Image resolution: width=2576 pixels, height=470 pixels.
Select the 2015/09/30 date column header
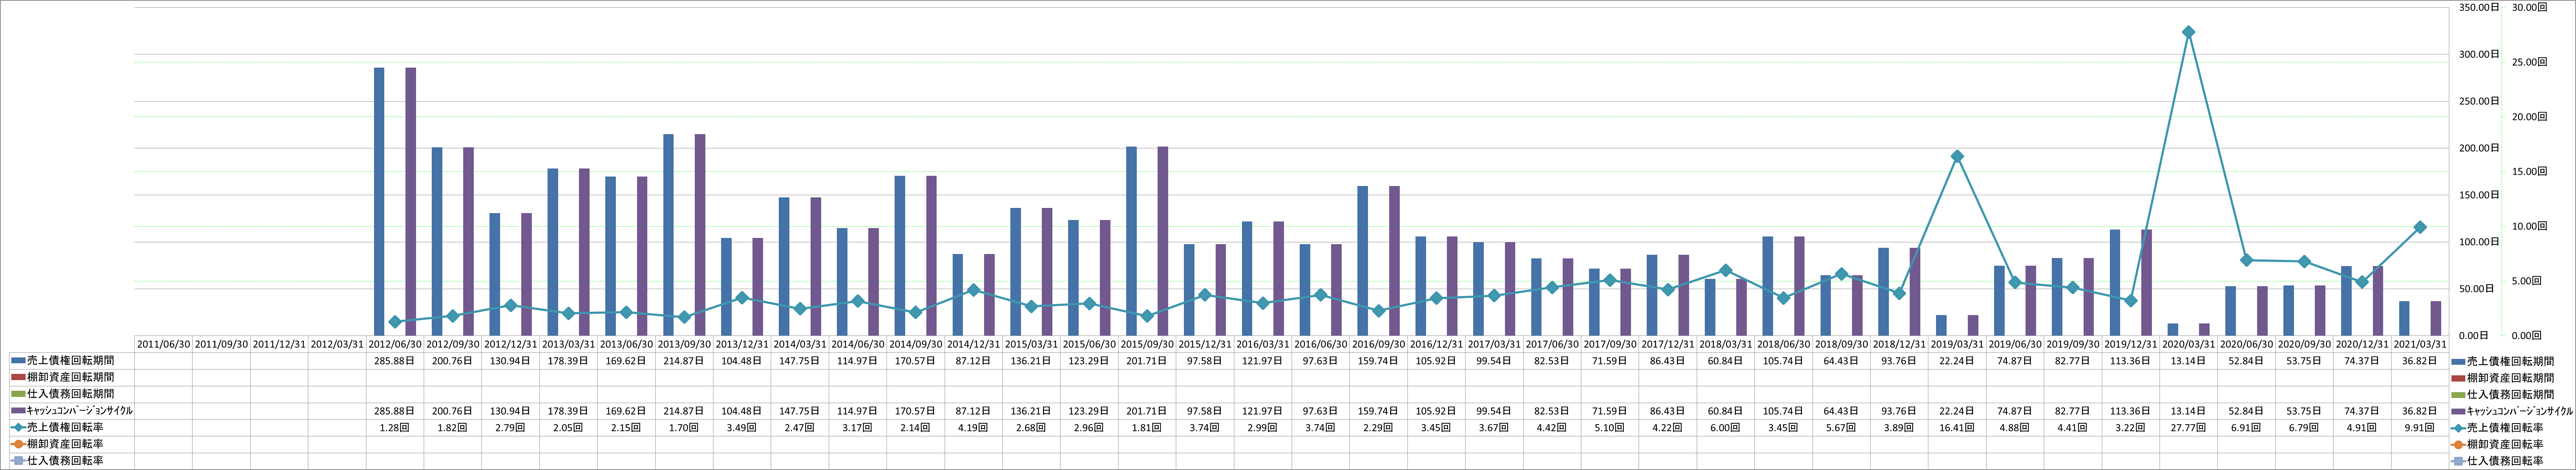click(1147, 344)
